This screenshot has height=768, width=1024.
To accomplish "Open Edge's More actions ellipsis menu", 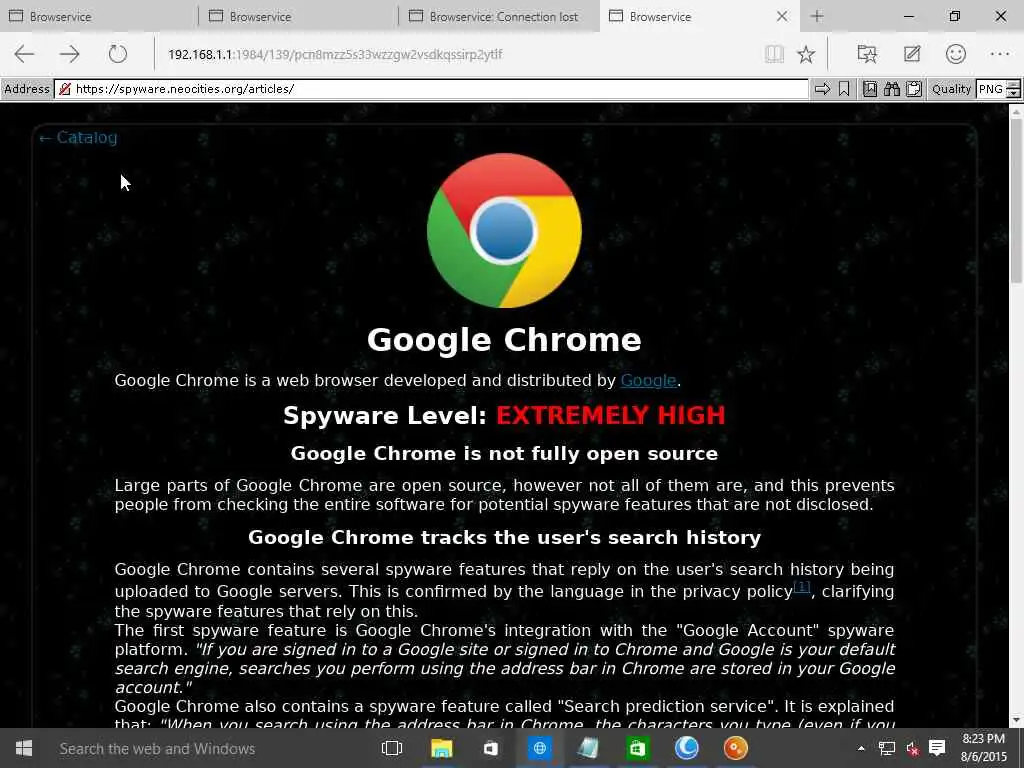I will click(1000, 54).
